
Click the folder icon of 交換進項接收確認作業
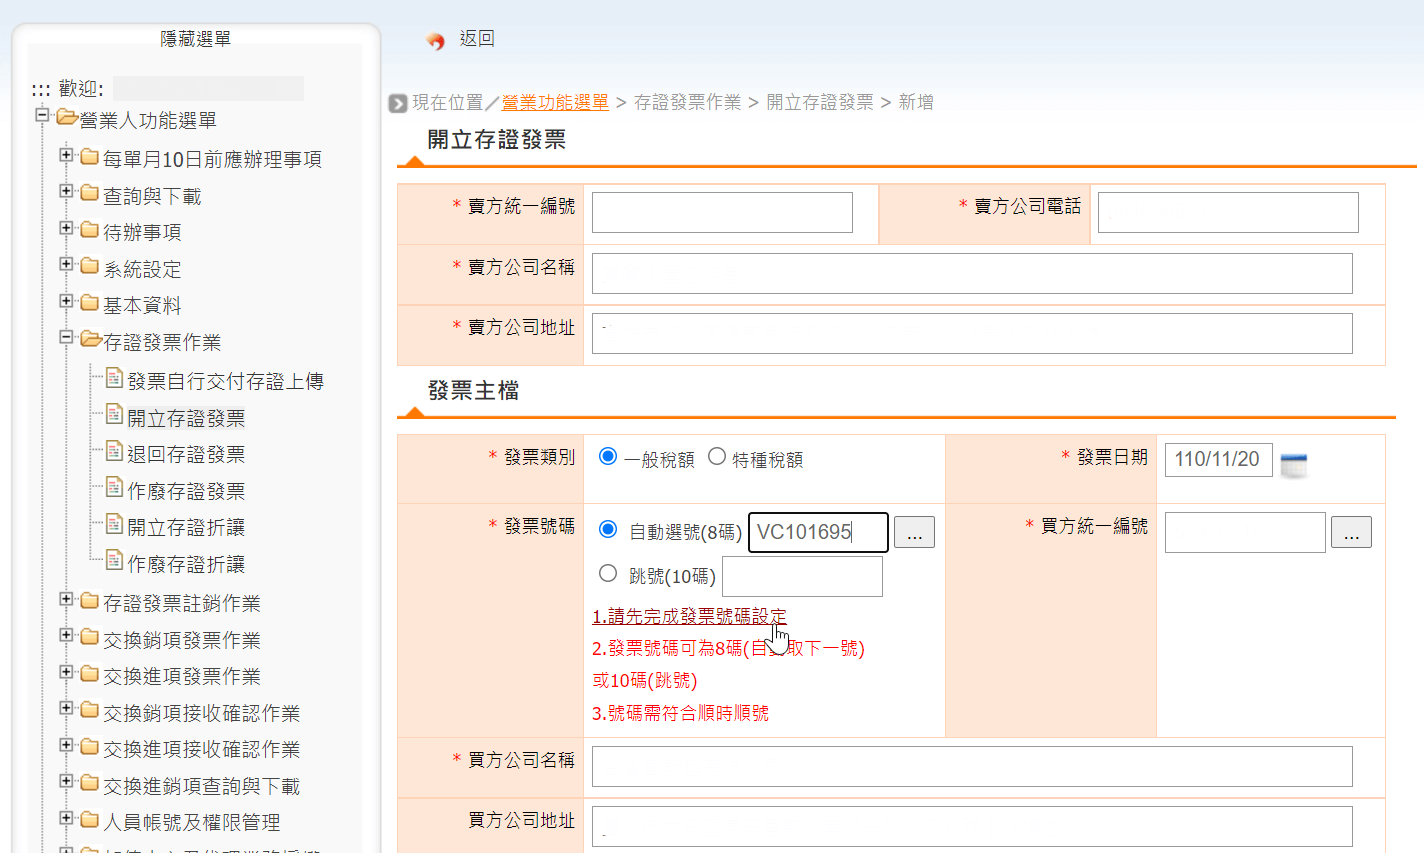coord(90,747)
